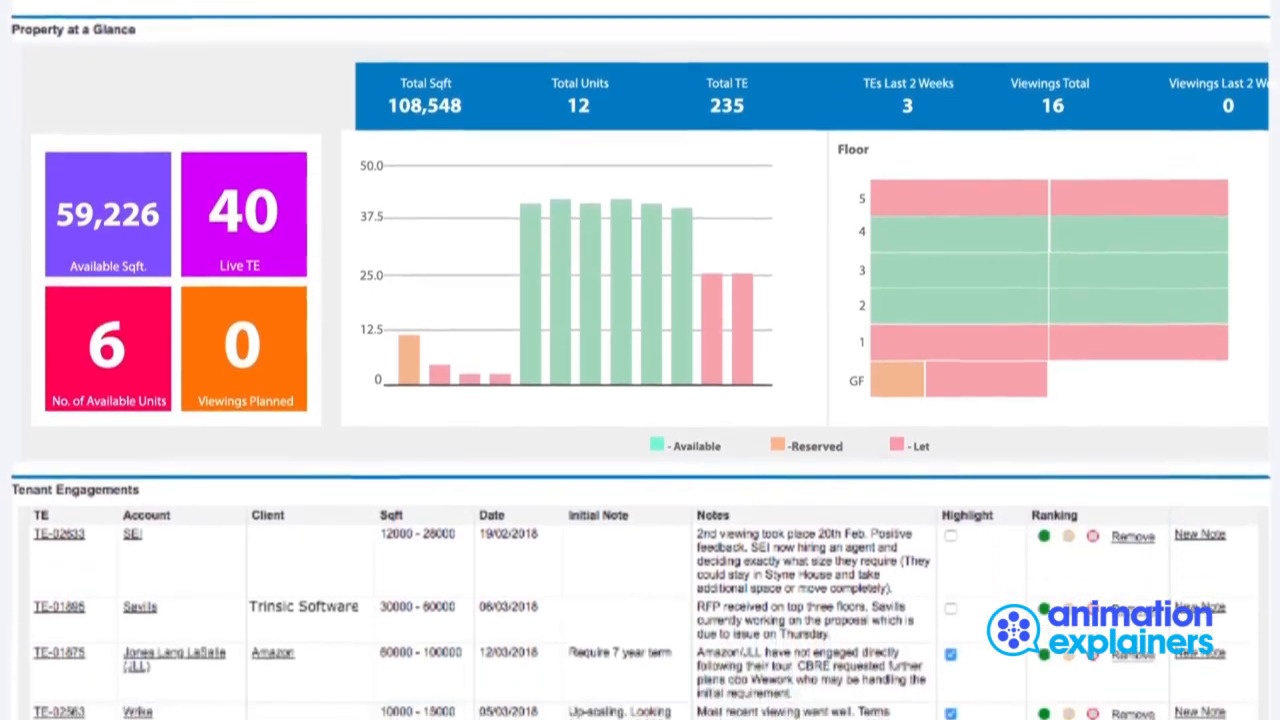Select red ranking circle in TE-02633 row
Image resolution: width=1280 pixels, height=720 pixels.
pyautogui.click(x=1092, y=537)
